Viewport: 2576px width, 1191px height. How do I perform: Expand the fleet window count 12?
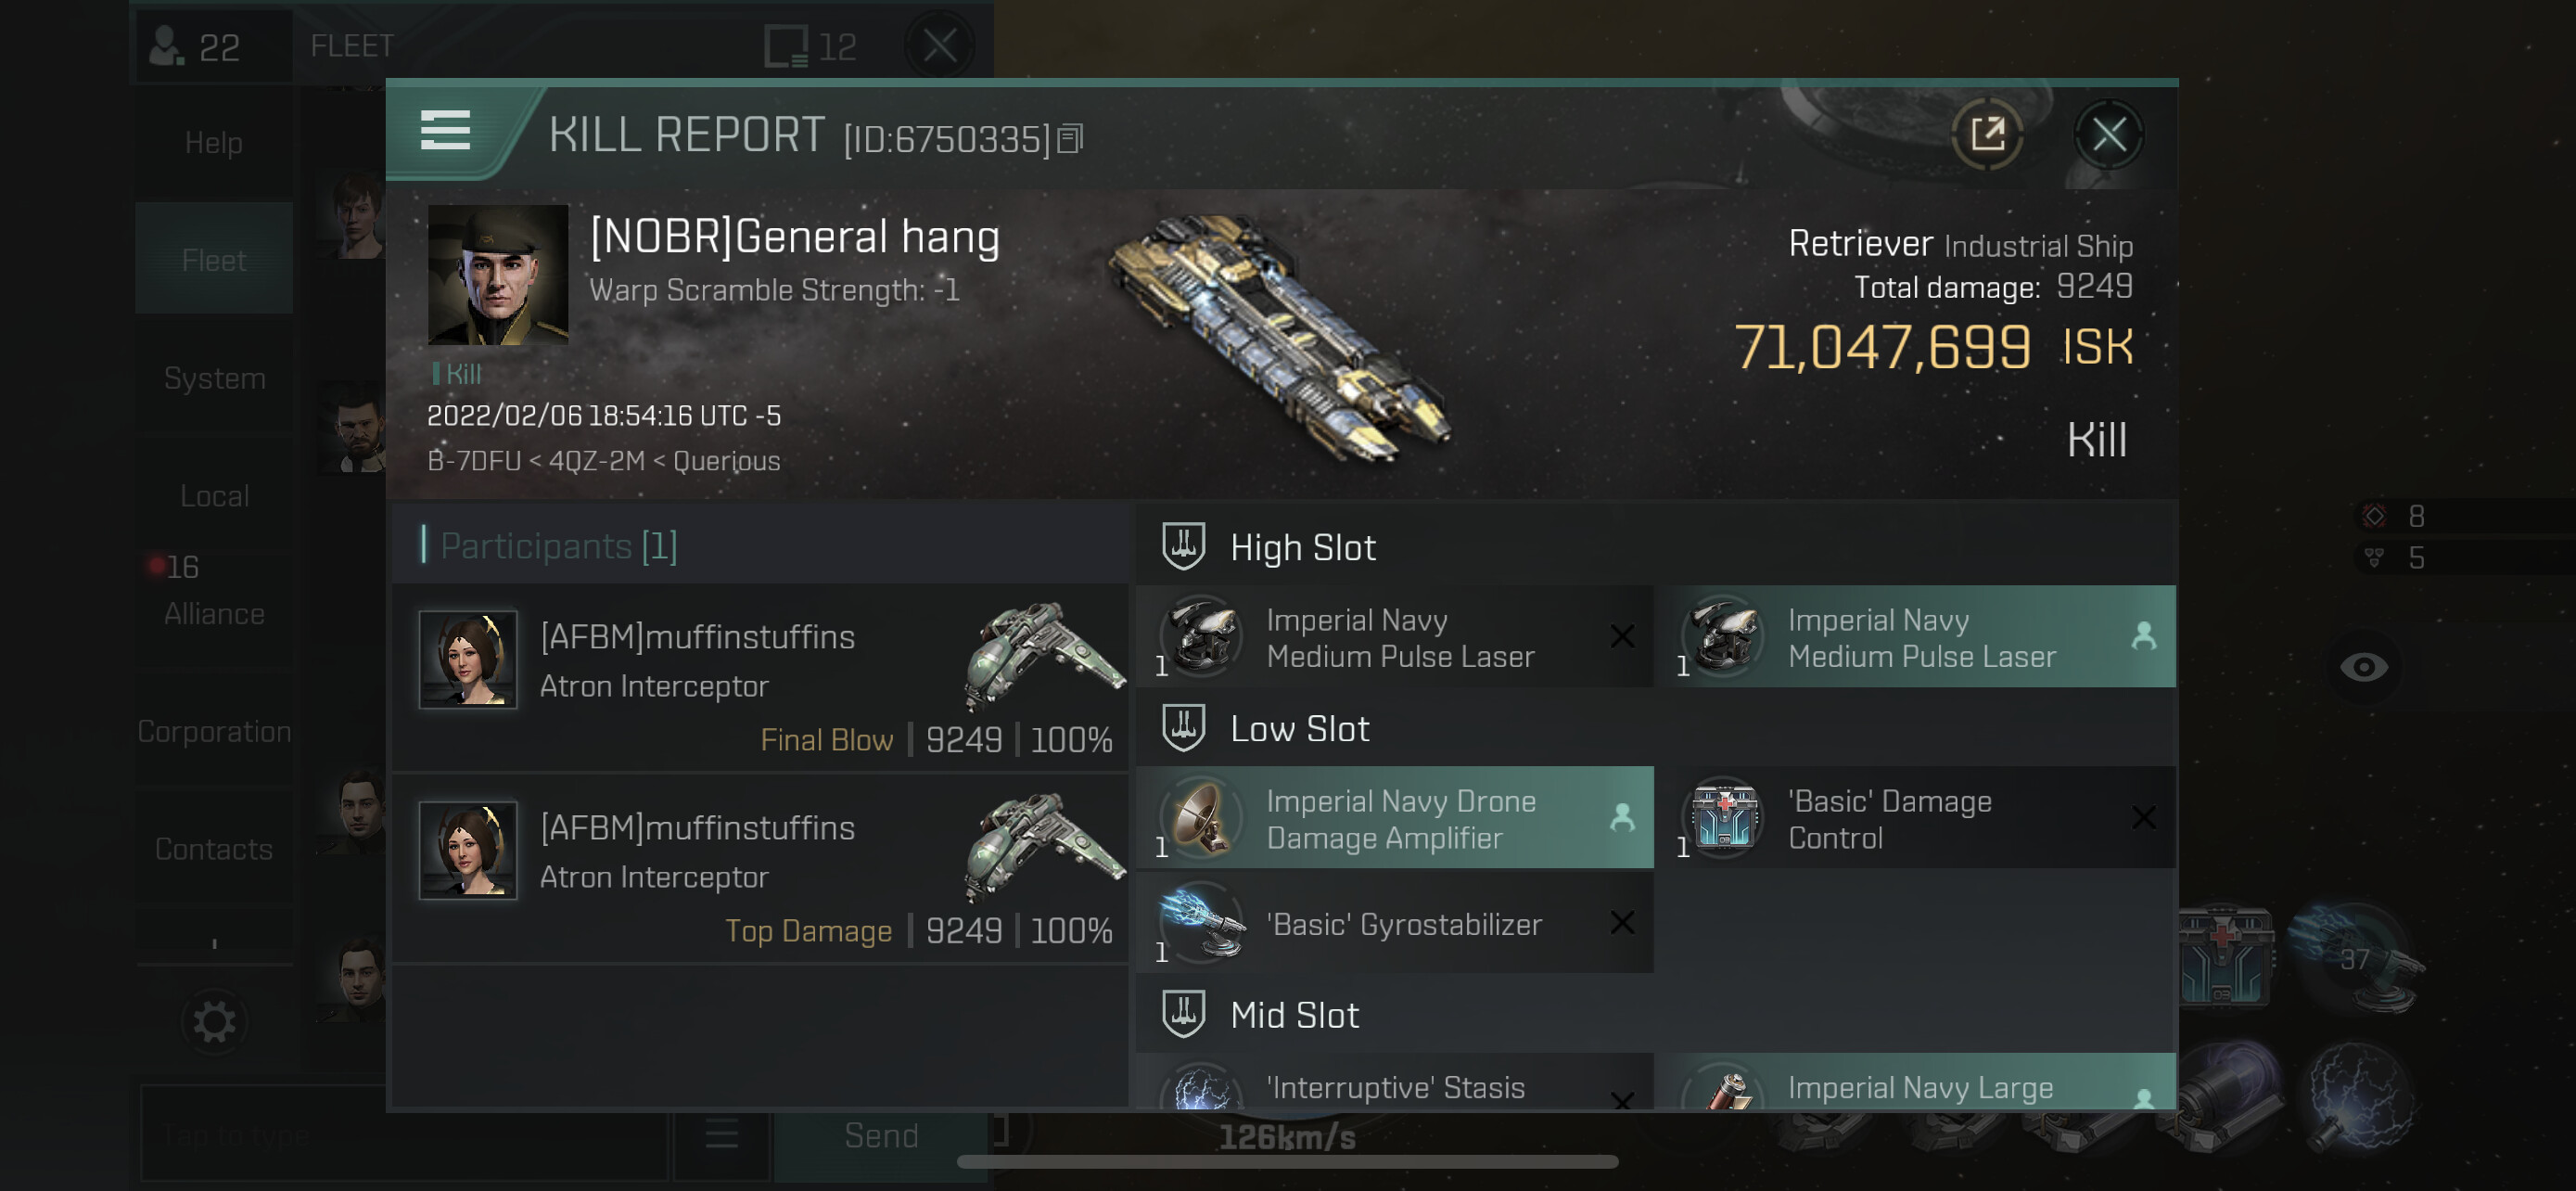811,46
